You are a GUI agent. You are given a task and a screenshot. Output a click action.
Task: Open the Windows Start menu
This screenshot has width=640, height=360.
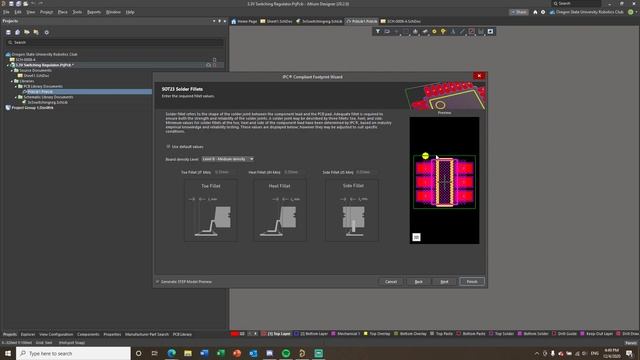pos(8,353)
